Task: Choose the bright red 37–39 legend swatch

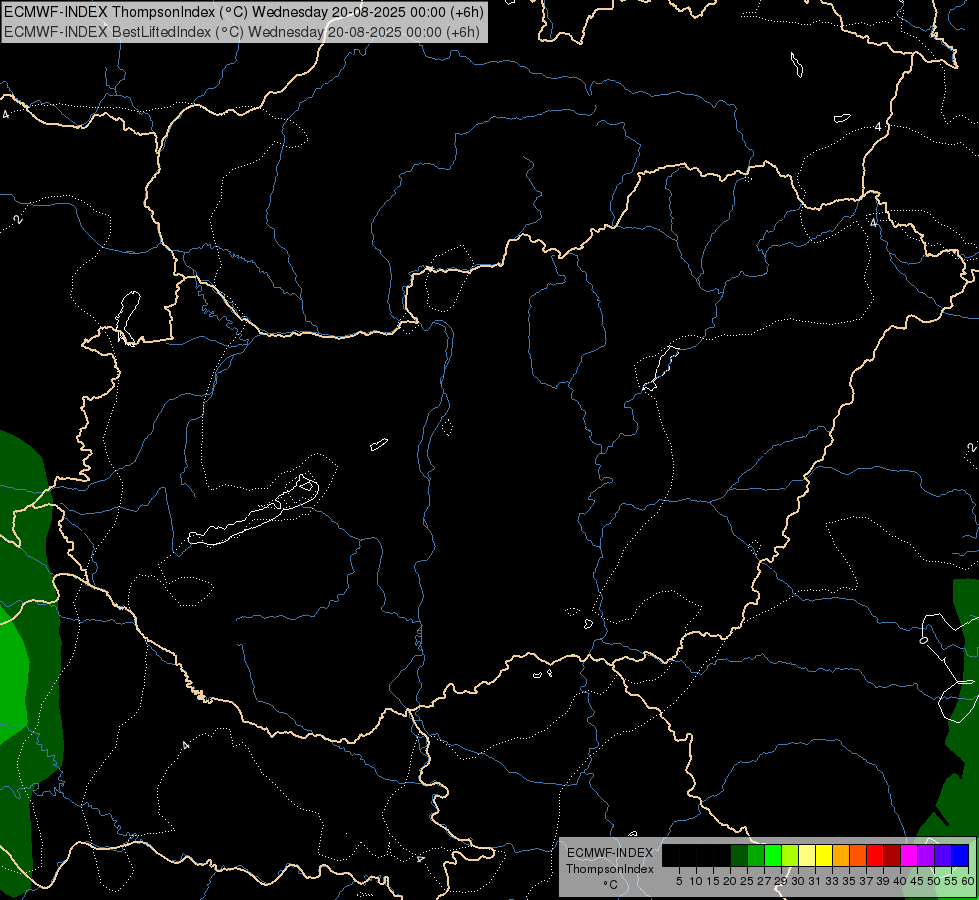Action: [x=875, y=855]
